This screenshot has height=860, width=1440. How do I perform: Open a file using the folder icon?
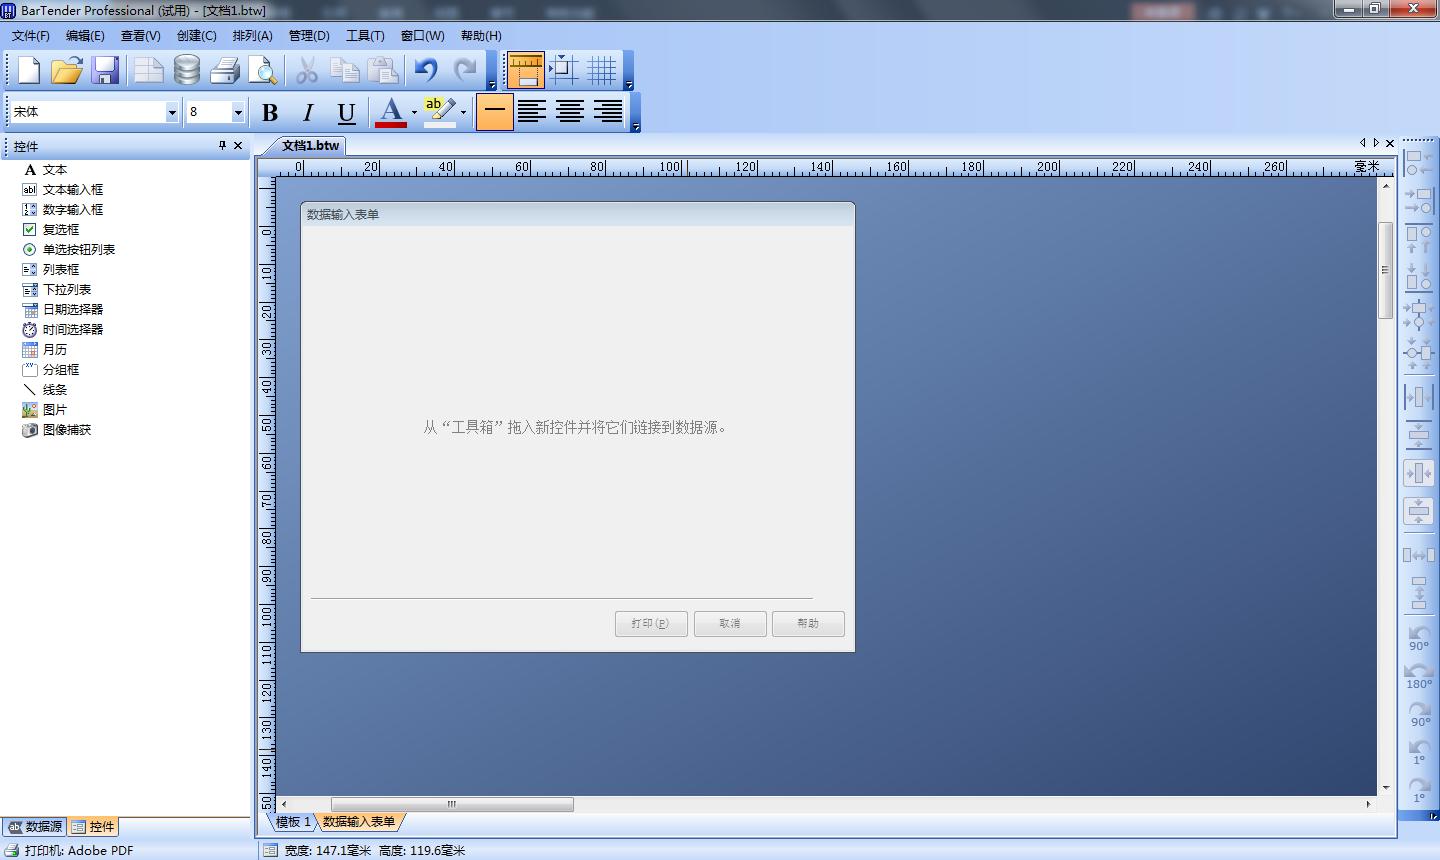[x=67, y=70]
